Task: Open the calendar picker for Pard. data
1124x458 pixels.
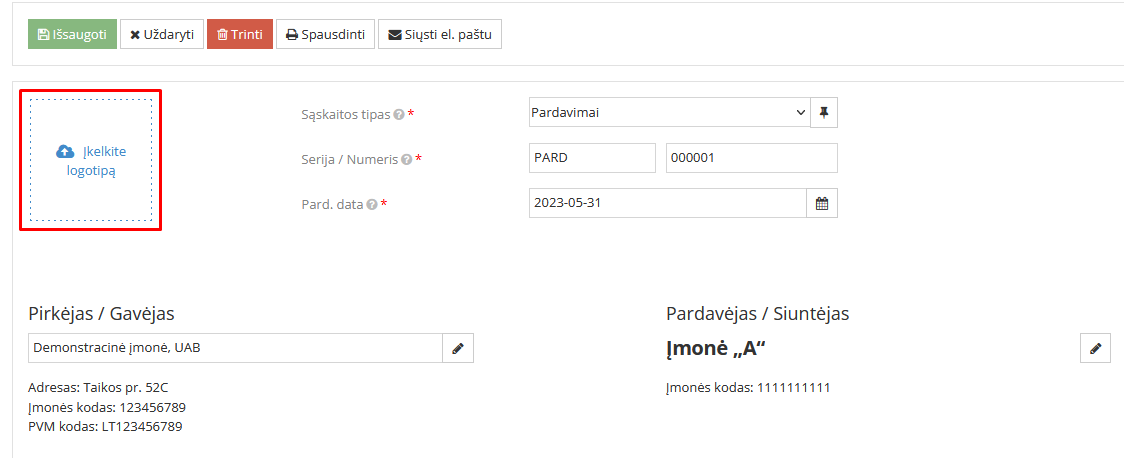Action: coord(822,203)
